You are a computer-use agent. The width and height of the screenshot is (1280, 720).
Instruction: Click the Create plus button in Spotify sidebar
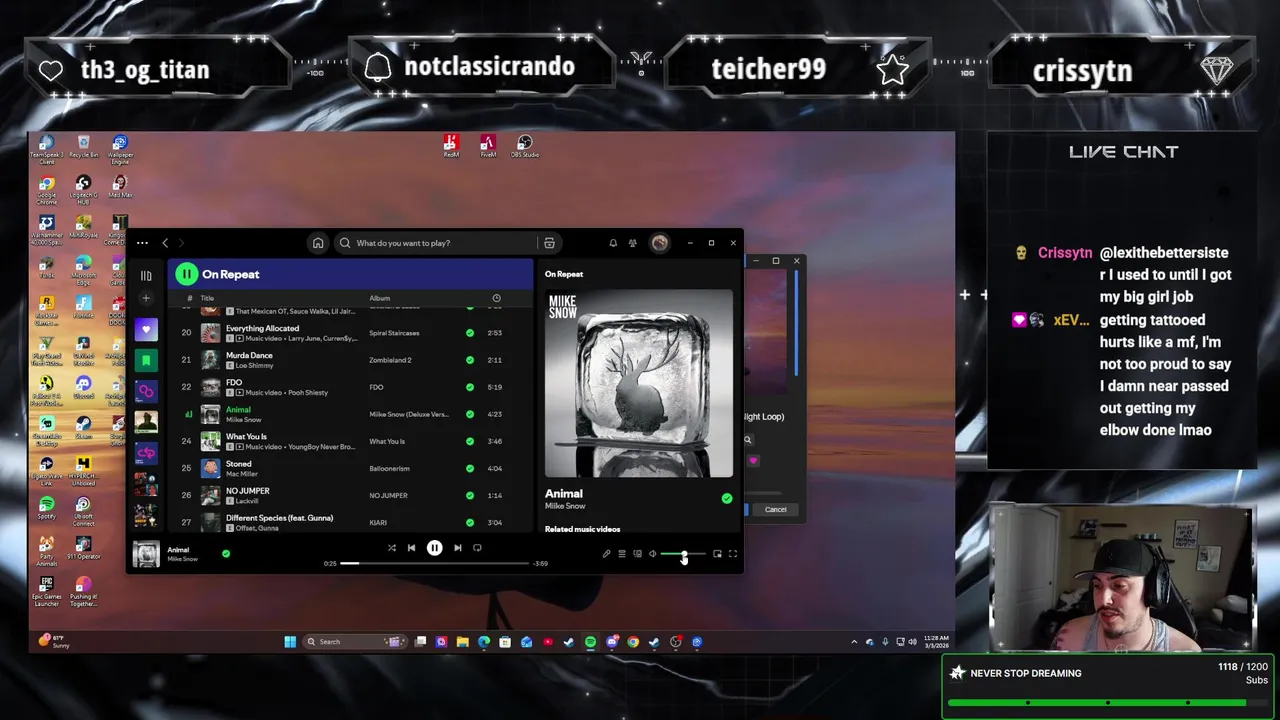point(146,298)
